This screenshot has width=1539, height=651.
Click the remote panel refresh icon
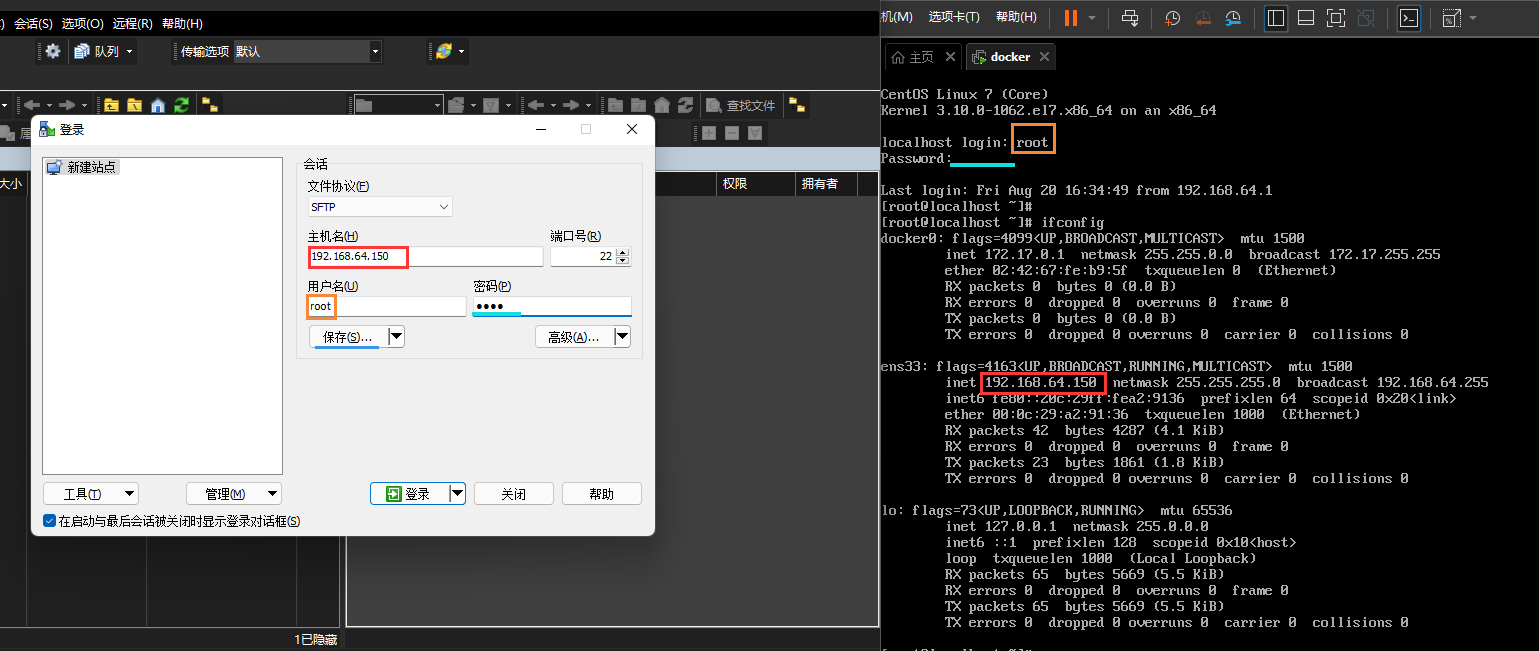686,105
